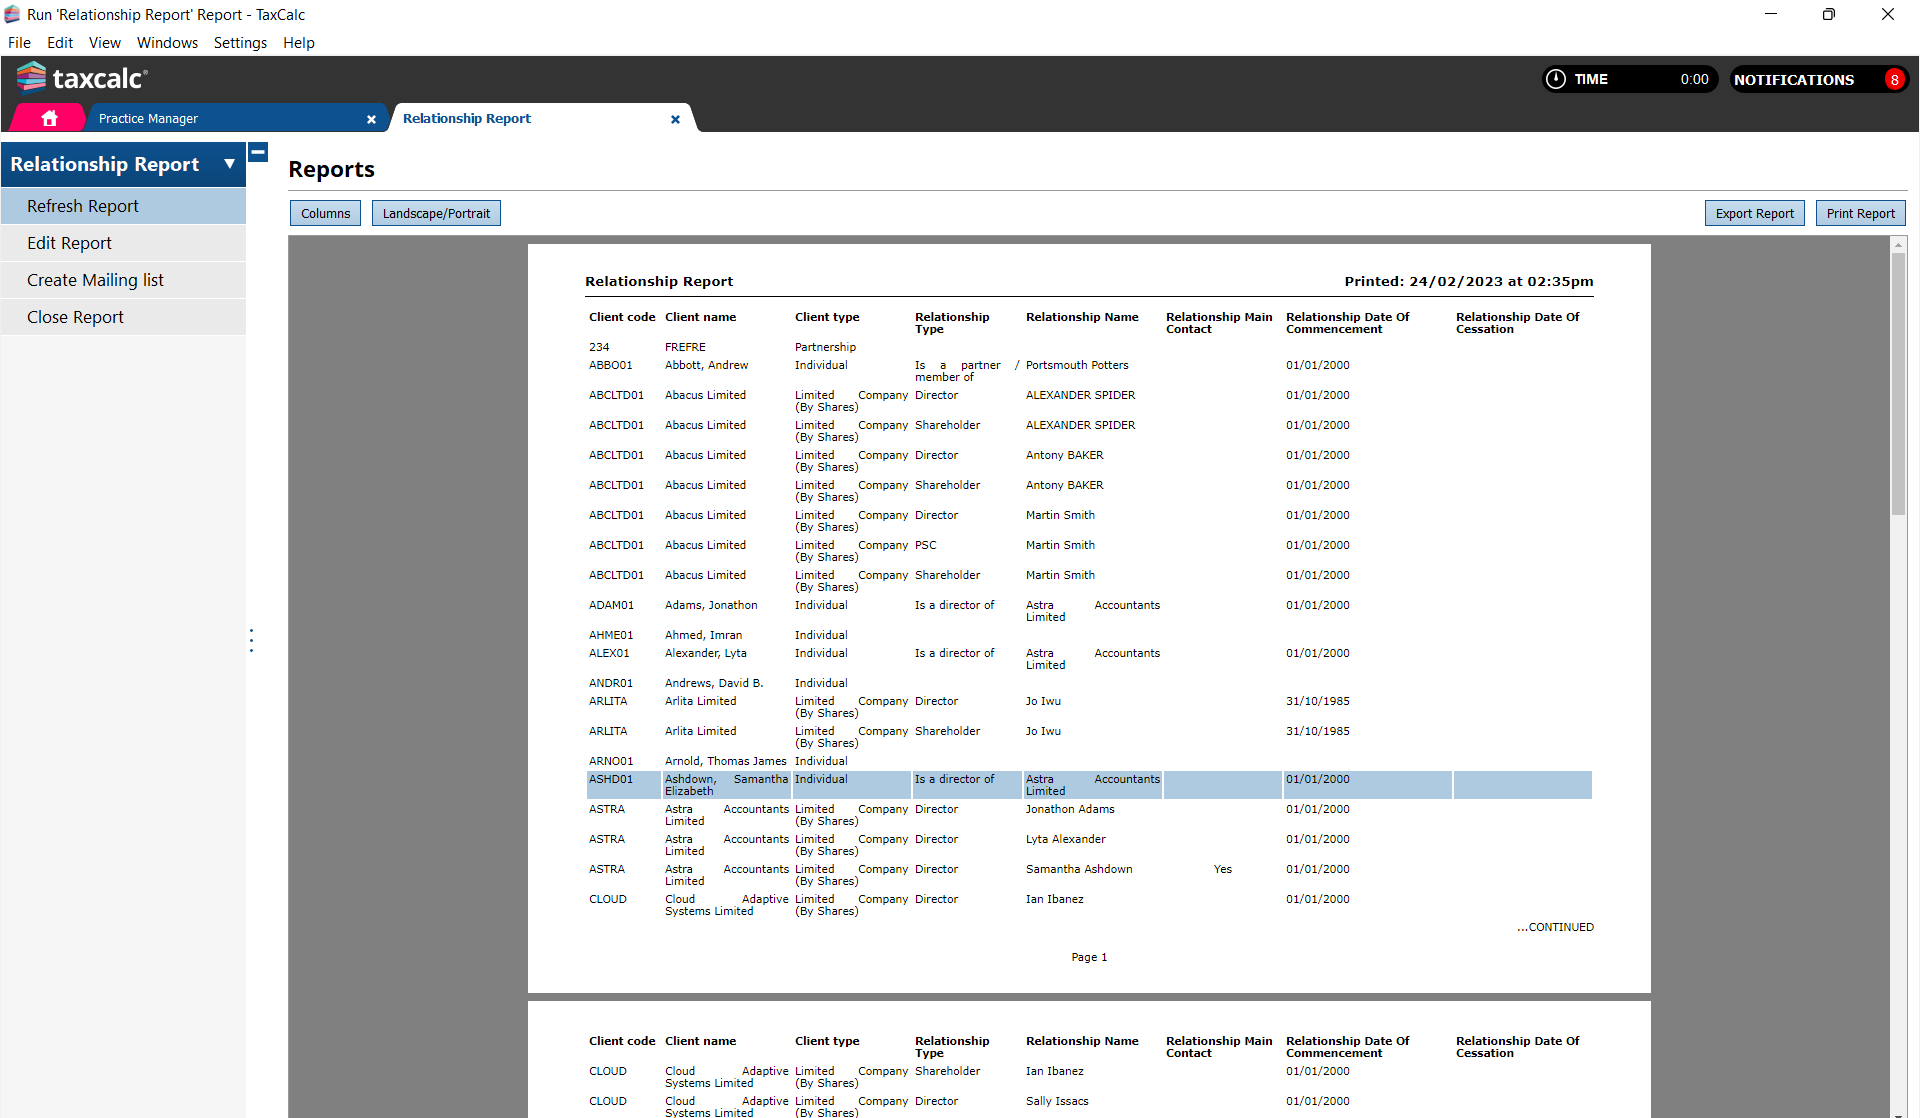The height and width of the screenshot is (1118, 1920).
Task: Close the Relationship Report tab
Action: [675, 119]
